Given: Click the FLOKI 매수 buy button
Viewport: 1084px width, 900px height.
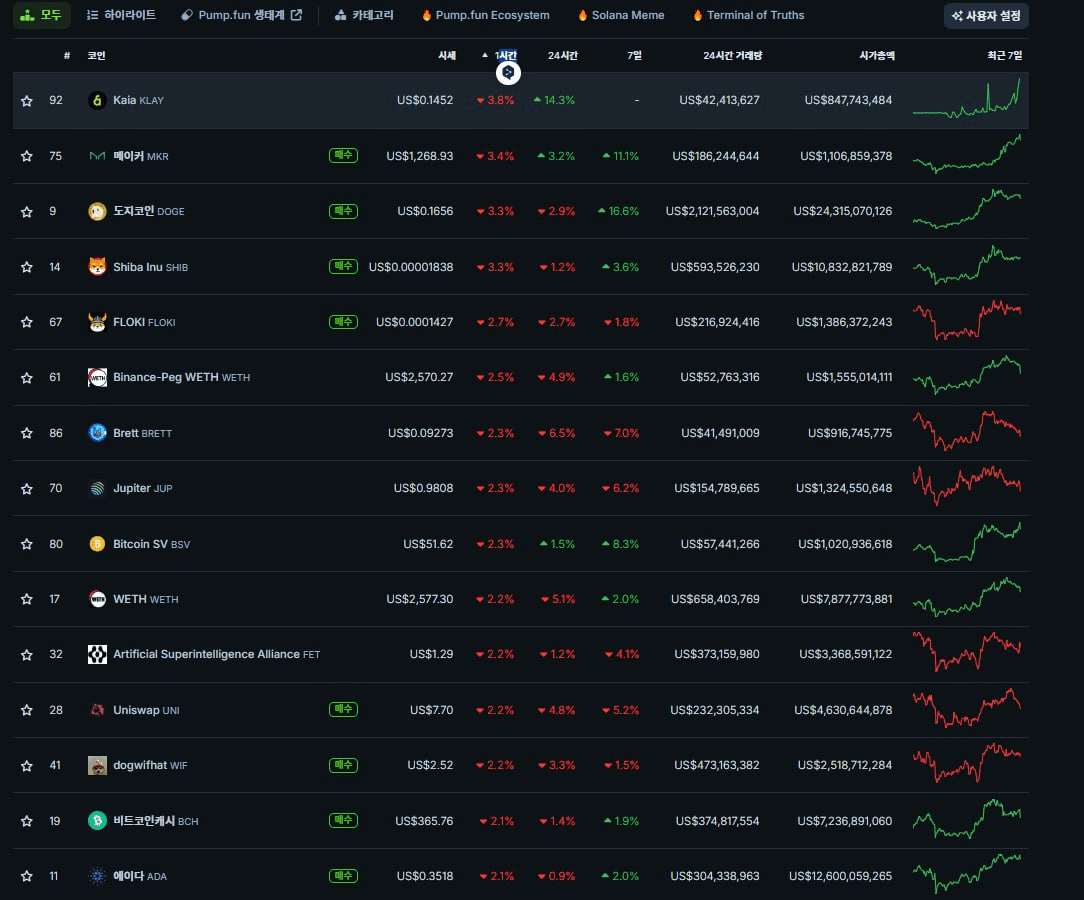Looking at the screenshot, I should (344, 322).
